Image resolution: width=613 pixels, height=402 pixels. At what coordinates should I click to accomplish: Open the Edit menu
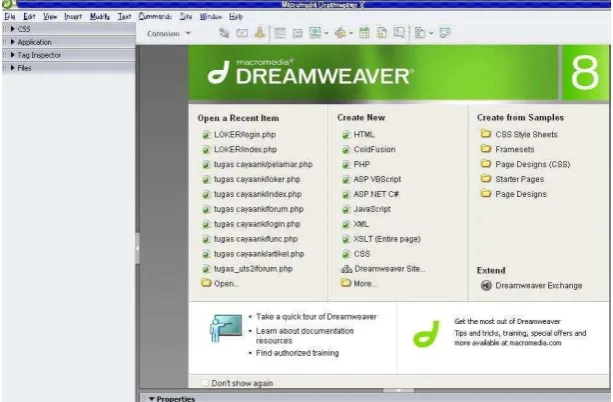pos(29,16)
